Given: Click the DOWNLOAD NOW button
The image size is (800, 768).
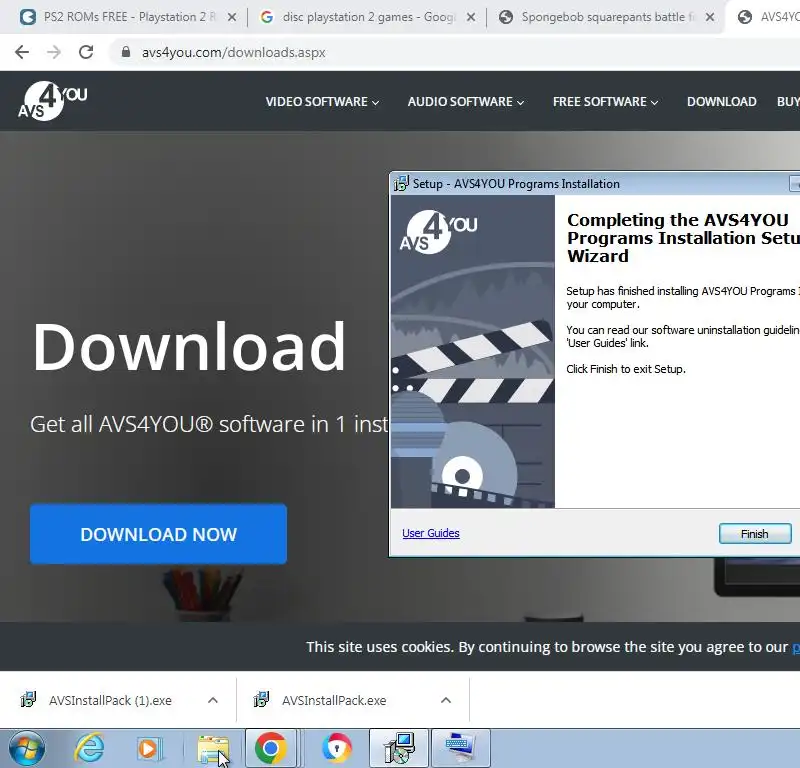Looking at the screenshot, I should click(x=158, y=534).
